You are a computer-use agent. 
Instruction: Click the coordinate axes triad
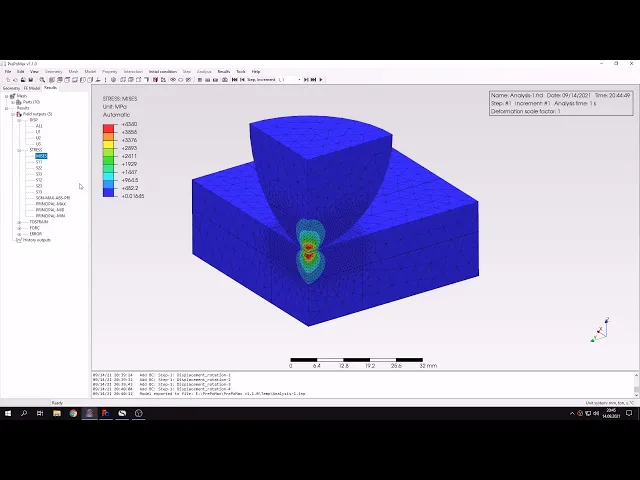(x=600, y=330)
